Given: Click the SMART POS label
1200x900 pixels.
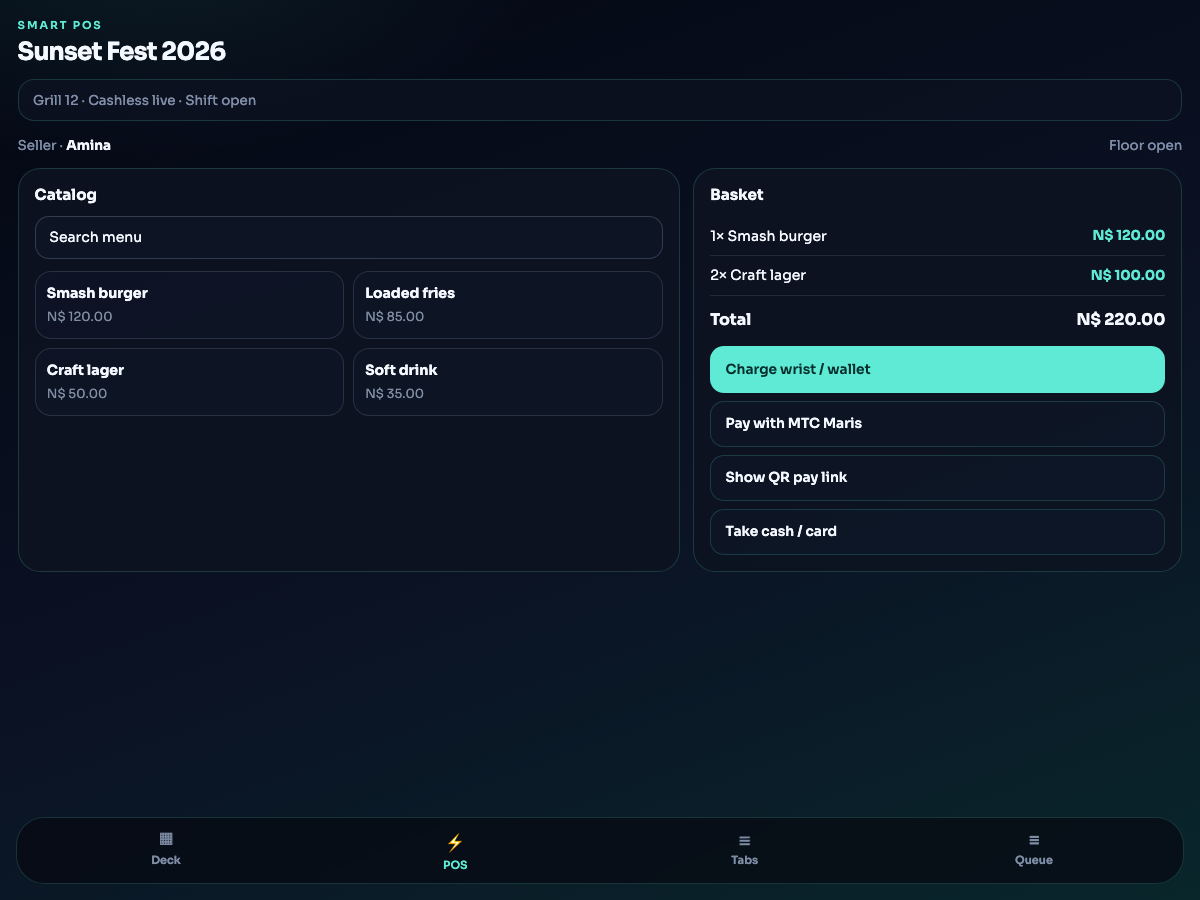Looking at the screenshot, I should point(60,25).
